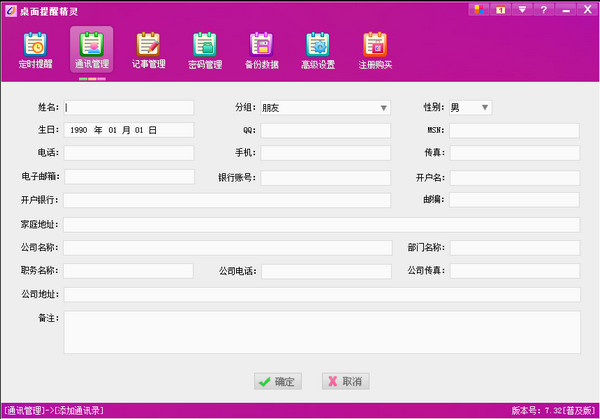Open the 备份数据 backup data module
600x419 pixels.
[x=261, y=50]
